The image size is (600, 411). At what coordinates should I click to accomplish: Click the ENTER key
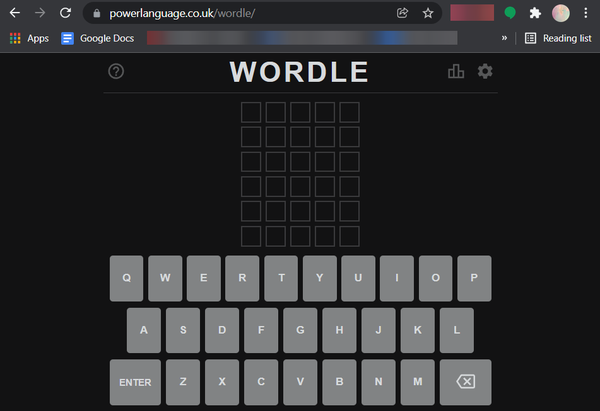[135, 382]
